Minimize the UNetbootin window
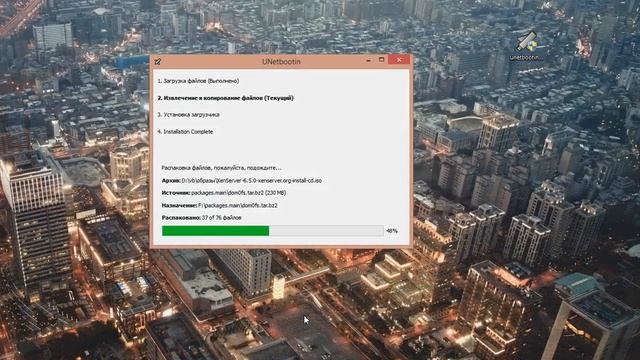Viewport: 640px width, 360px height. pos(369,60)
